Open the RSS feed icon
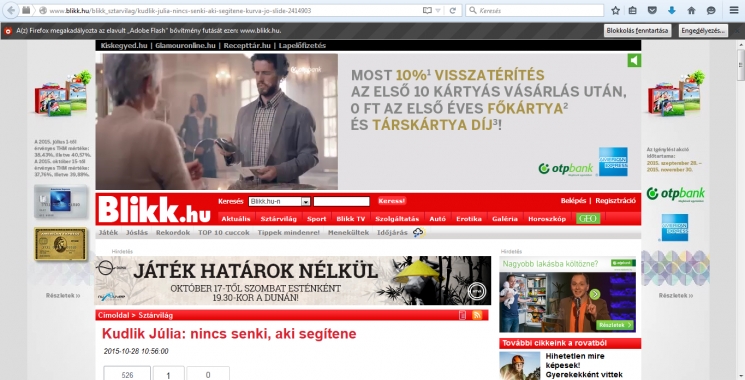Screen dimensions: 745x380 (x=477, y=315)
